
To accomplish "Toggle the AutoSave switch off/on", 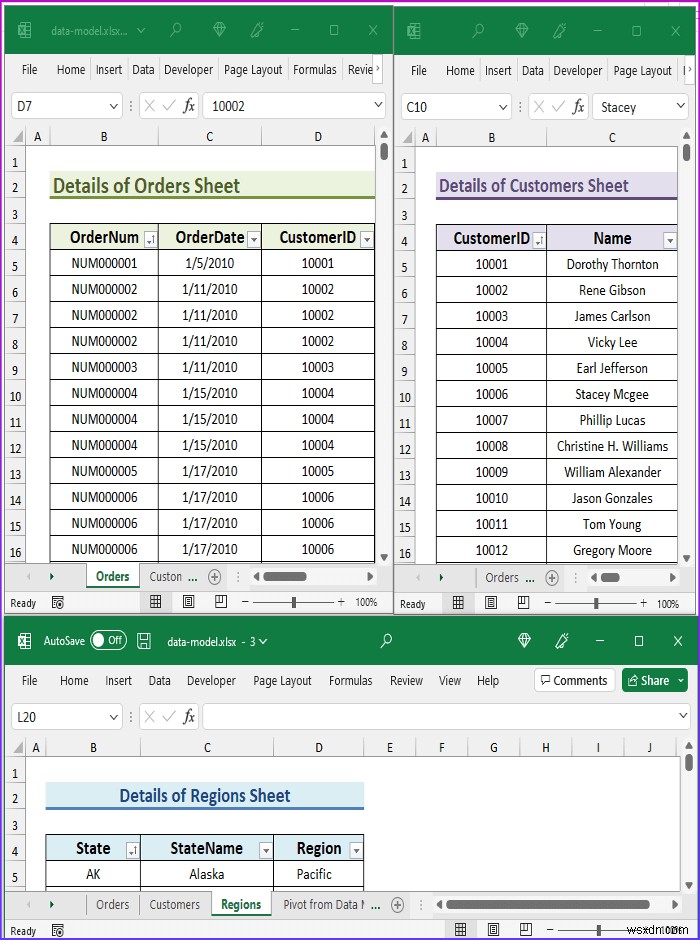I will coord(108,640).
